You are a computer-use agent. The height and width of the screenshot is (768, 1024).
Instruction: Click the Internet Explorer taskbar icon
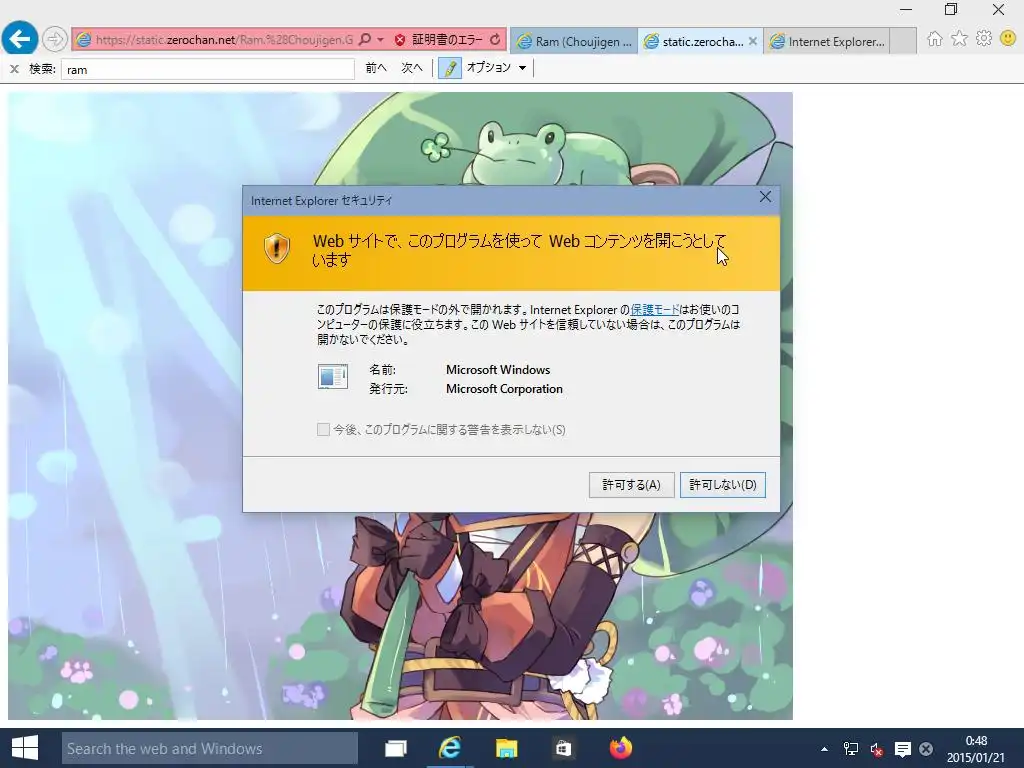click(x=450, y=748)
